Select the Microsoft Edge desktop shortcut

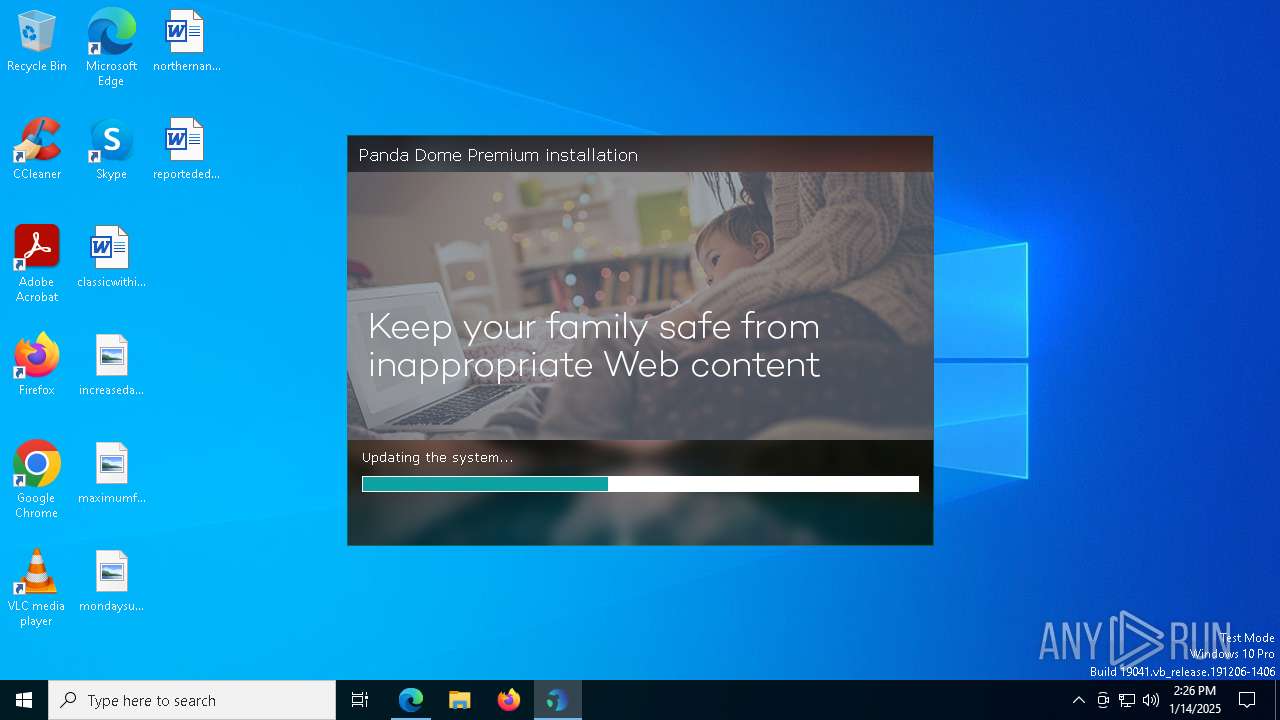click(111, 48)
